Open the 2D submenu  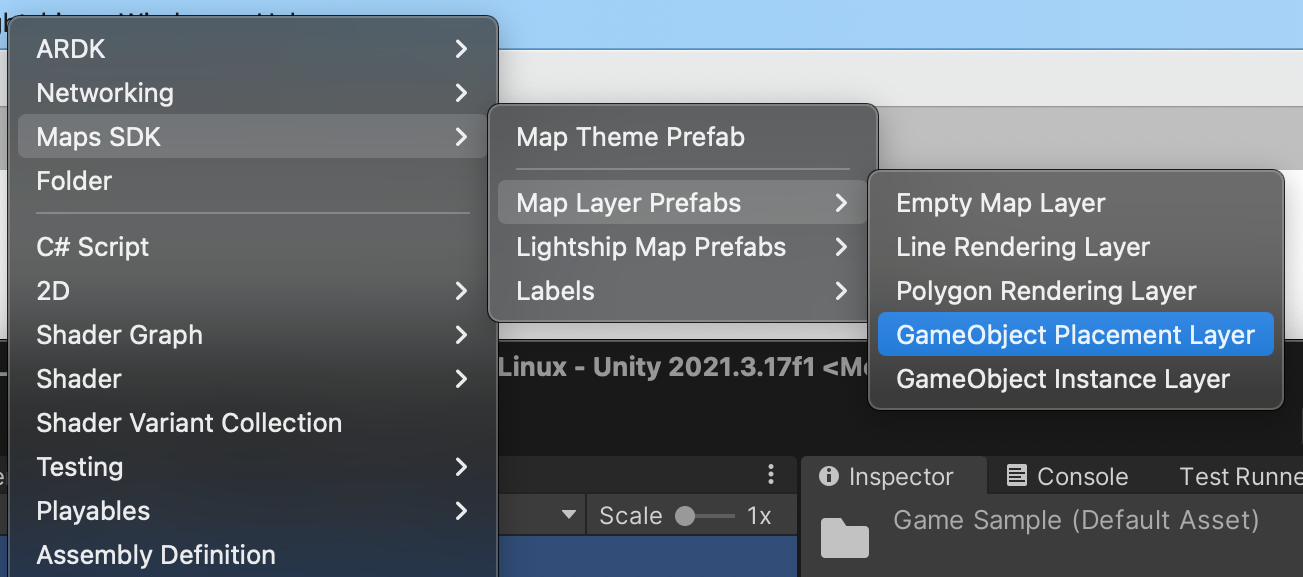point(253,291)
